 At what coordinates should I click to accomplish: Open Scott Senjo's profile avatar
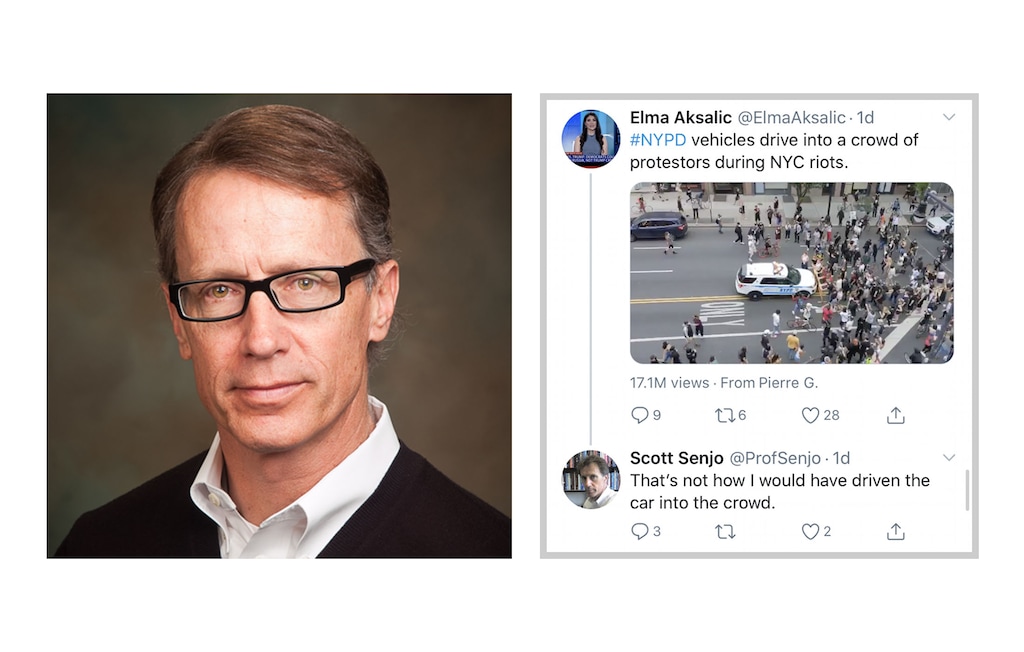pyautogui.click(x=590, y=480)
